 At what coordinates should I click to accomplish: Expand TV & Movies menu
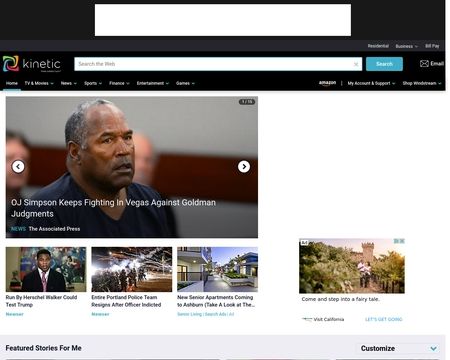(x=39, y=83)
